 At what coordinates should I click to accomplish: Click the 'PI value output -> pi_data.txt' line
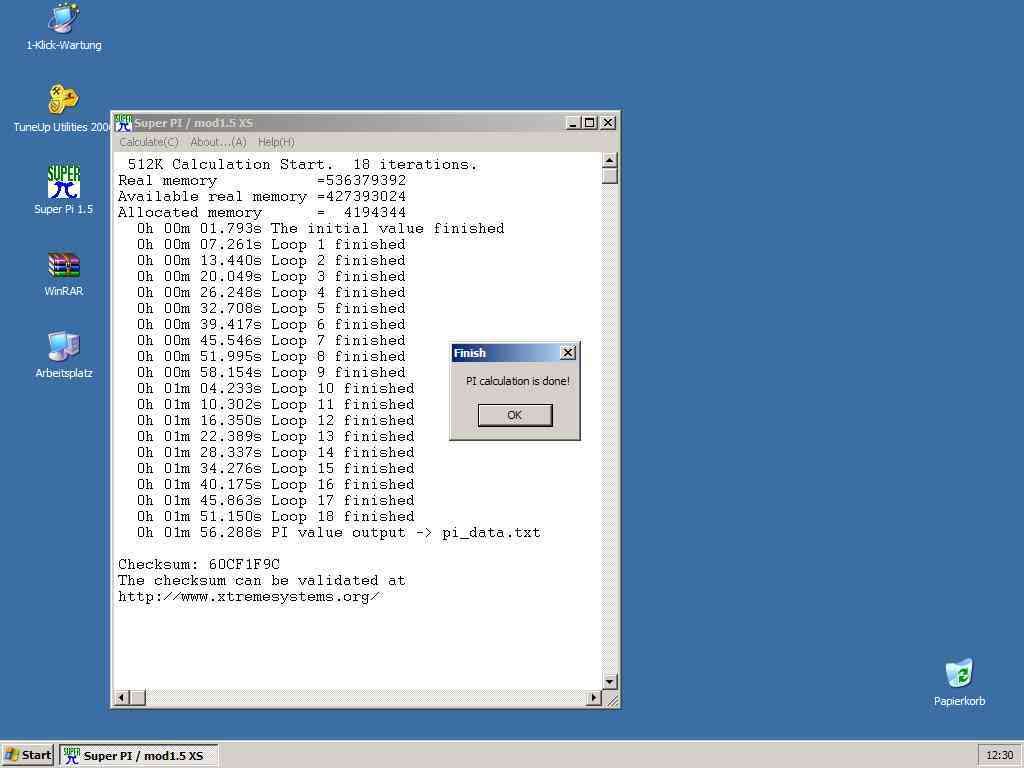coord(338,533)
